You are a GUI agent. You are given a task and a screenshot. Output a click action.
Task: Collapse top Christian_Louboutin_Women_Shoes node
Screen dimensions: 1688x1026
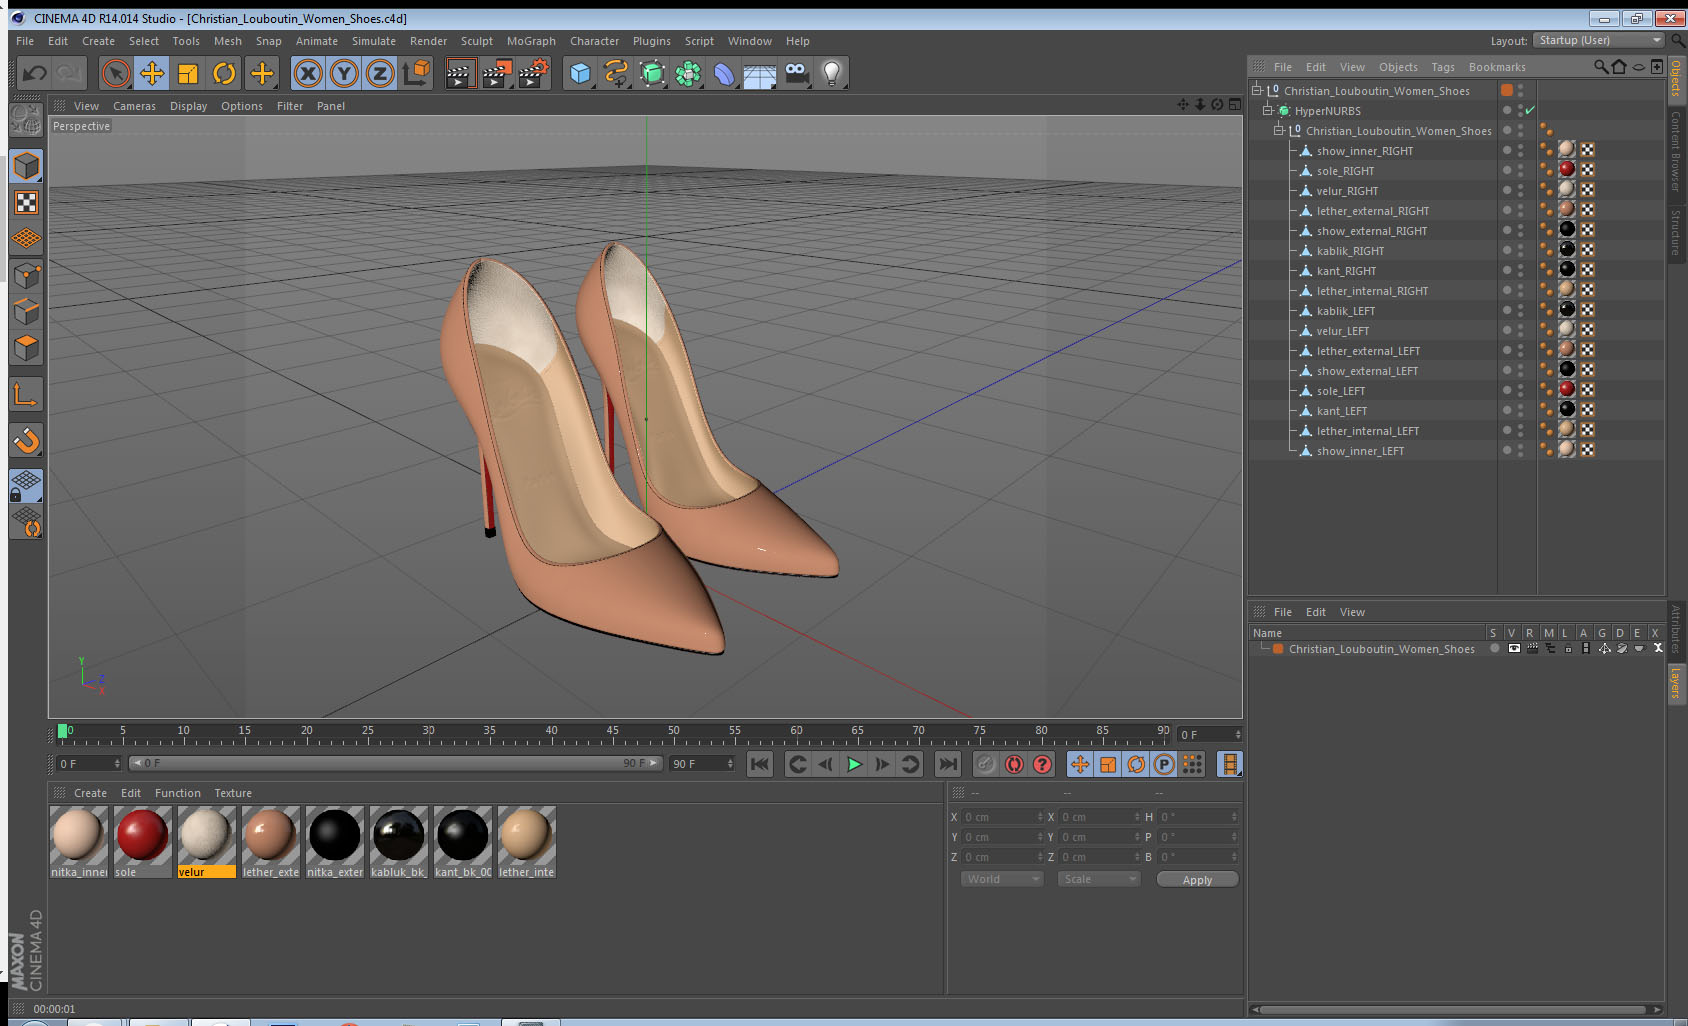pos(1257,90)
